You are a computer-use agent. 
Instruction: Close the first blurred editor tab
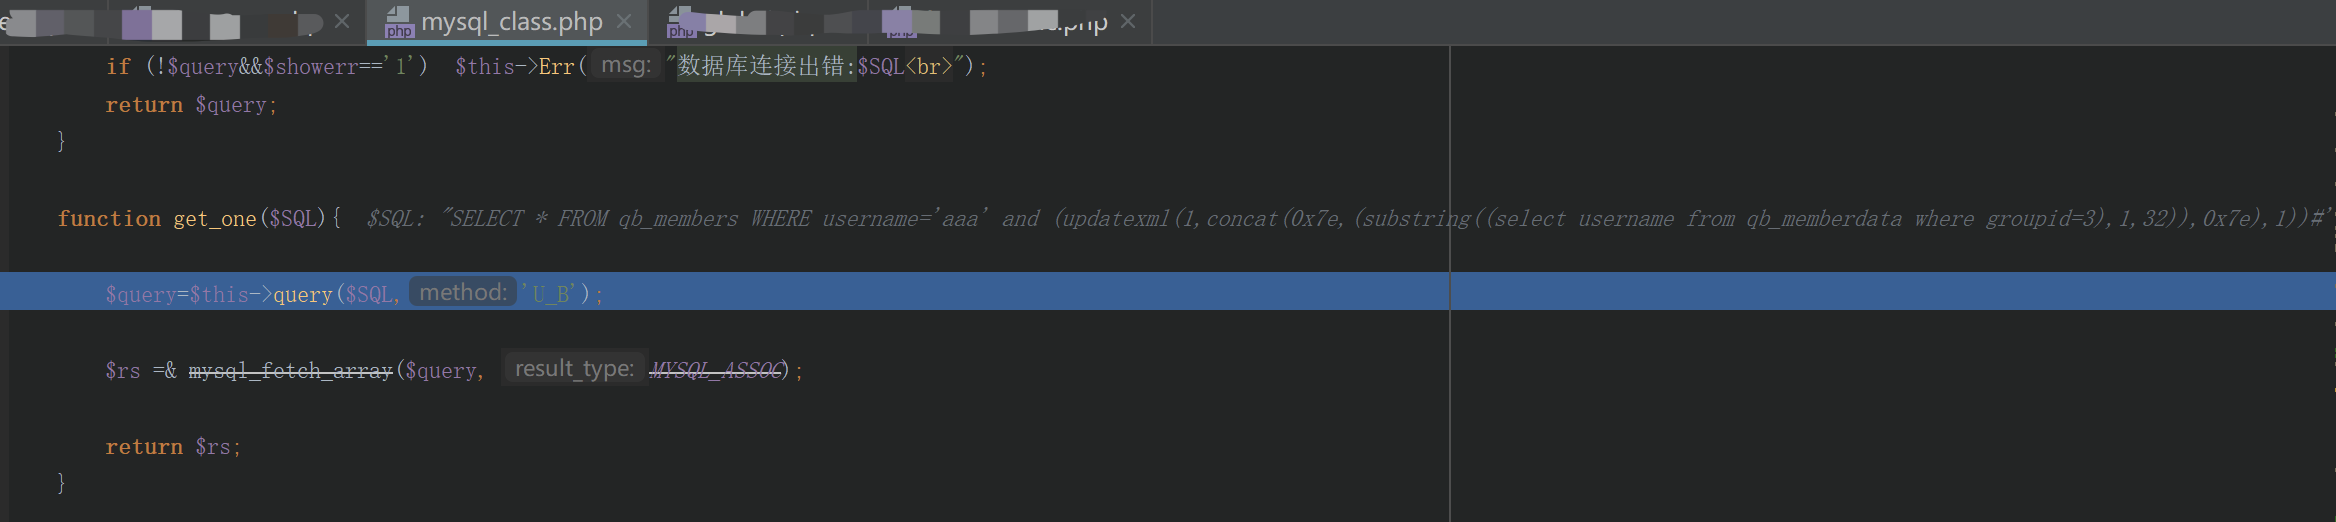(x=342, y=21)
